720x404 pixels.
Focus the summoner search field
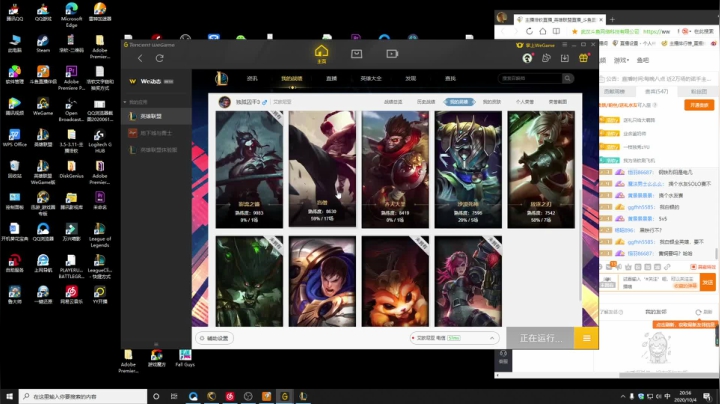530,79
